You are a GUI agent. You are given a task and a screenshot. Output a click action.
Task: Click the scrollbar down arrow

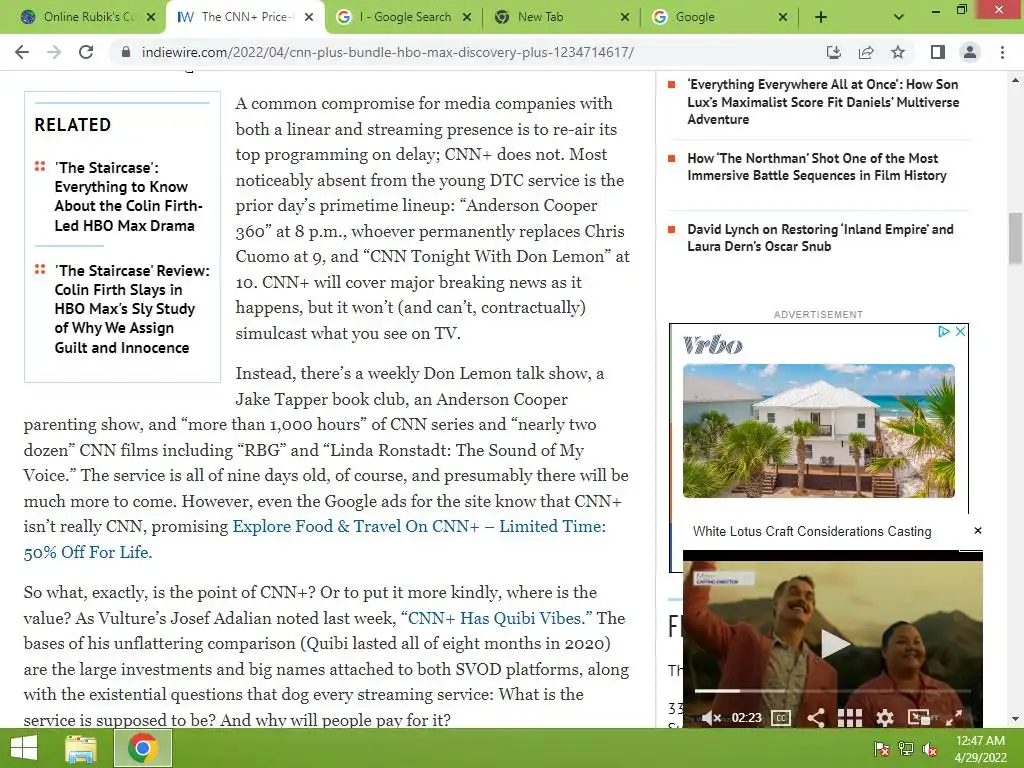(x=1015, y=719)
